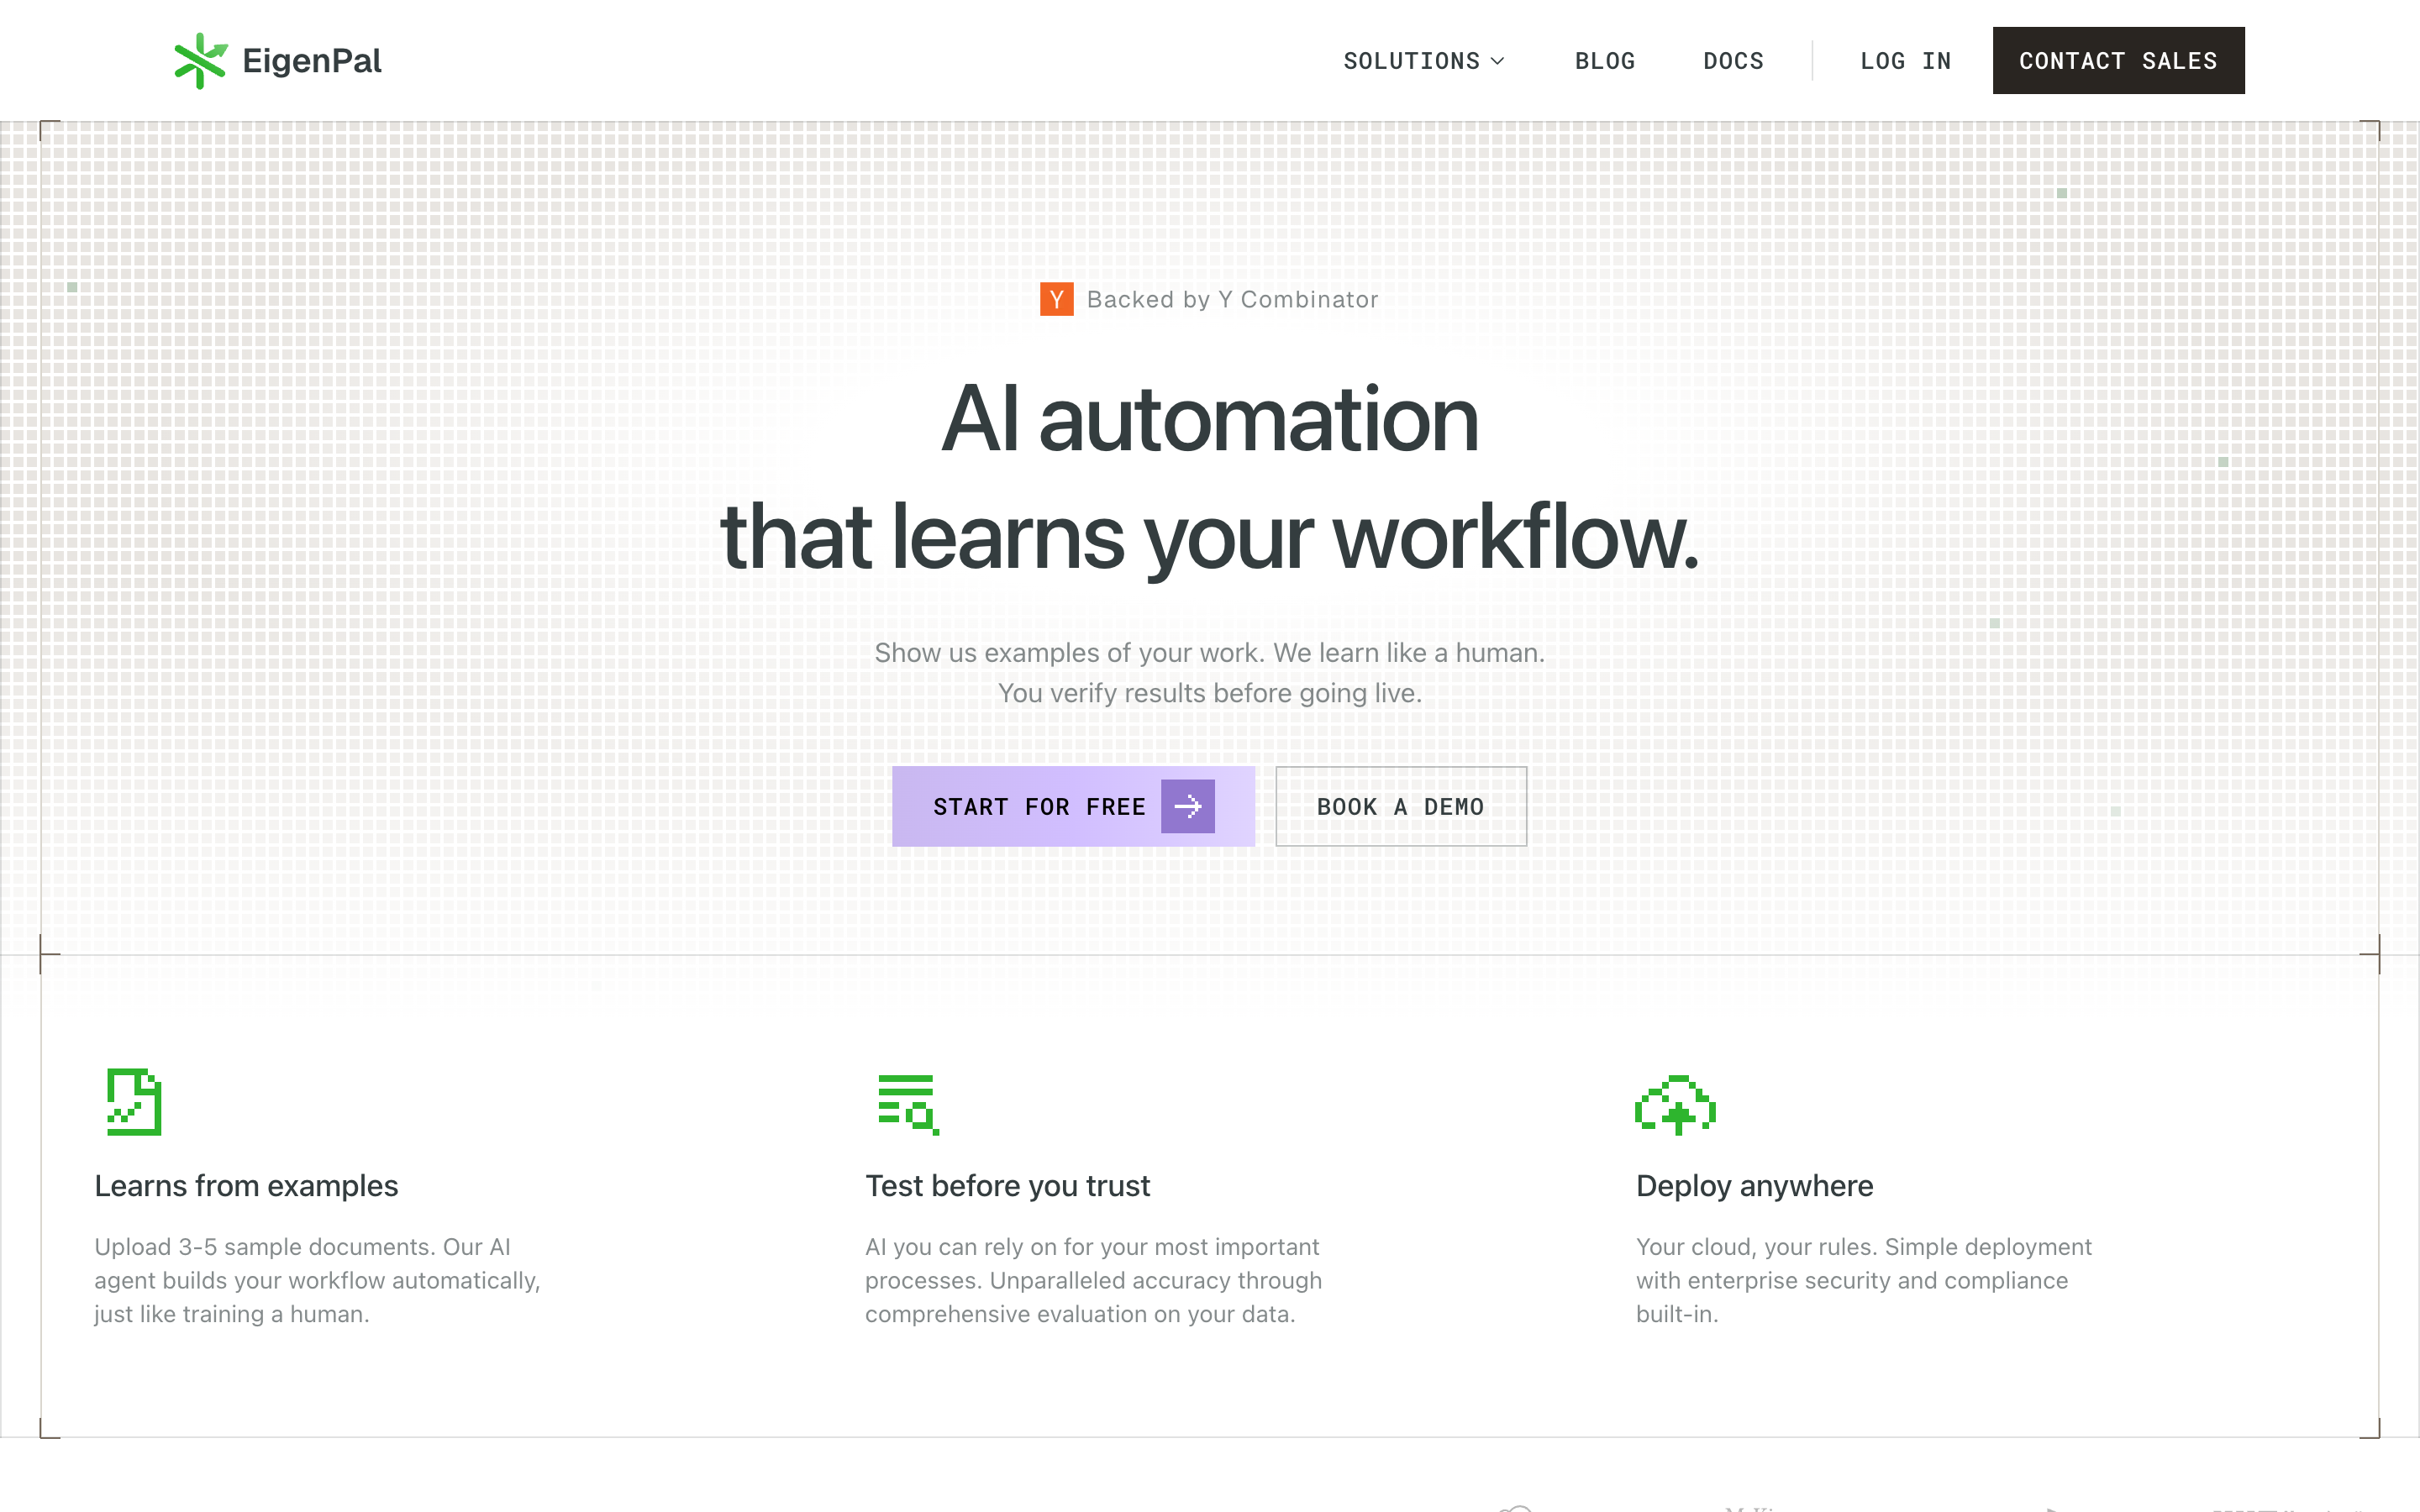Click 'AI you can rely on' description
The width and height of the screenshot is (2420, 1512).
pos(1093,1280)
